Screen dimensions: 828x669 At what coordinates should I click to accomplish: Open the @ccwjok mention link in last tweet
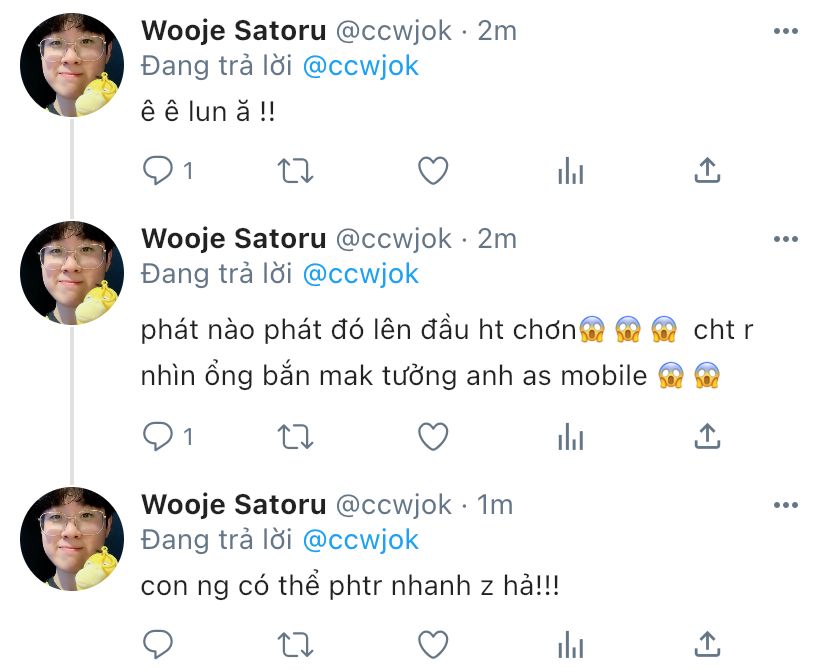pyautogui.click(x=361, y=541)
